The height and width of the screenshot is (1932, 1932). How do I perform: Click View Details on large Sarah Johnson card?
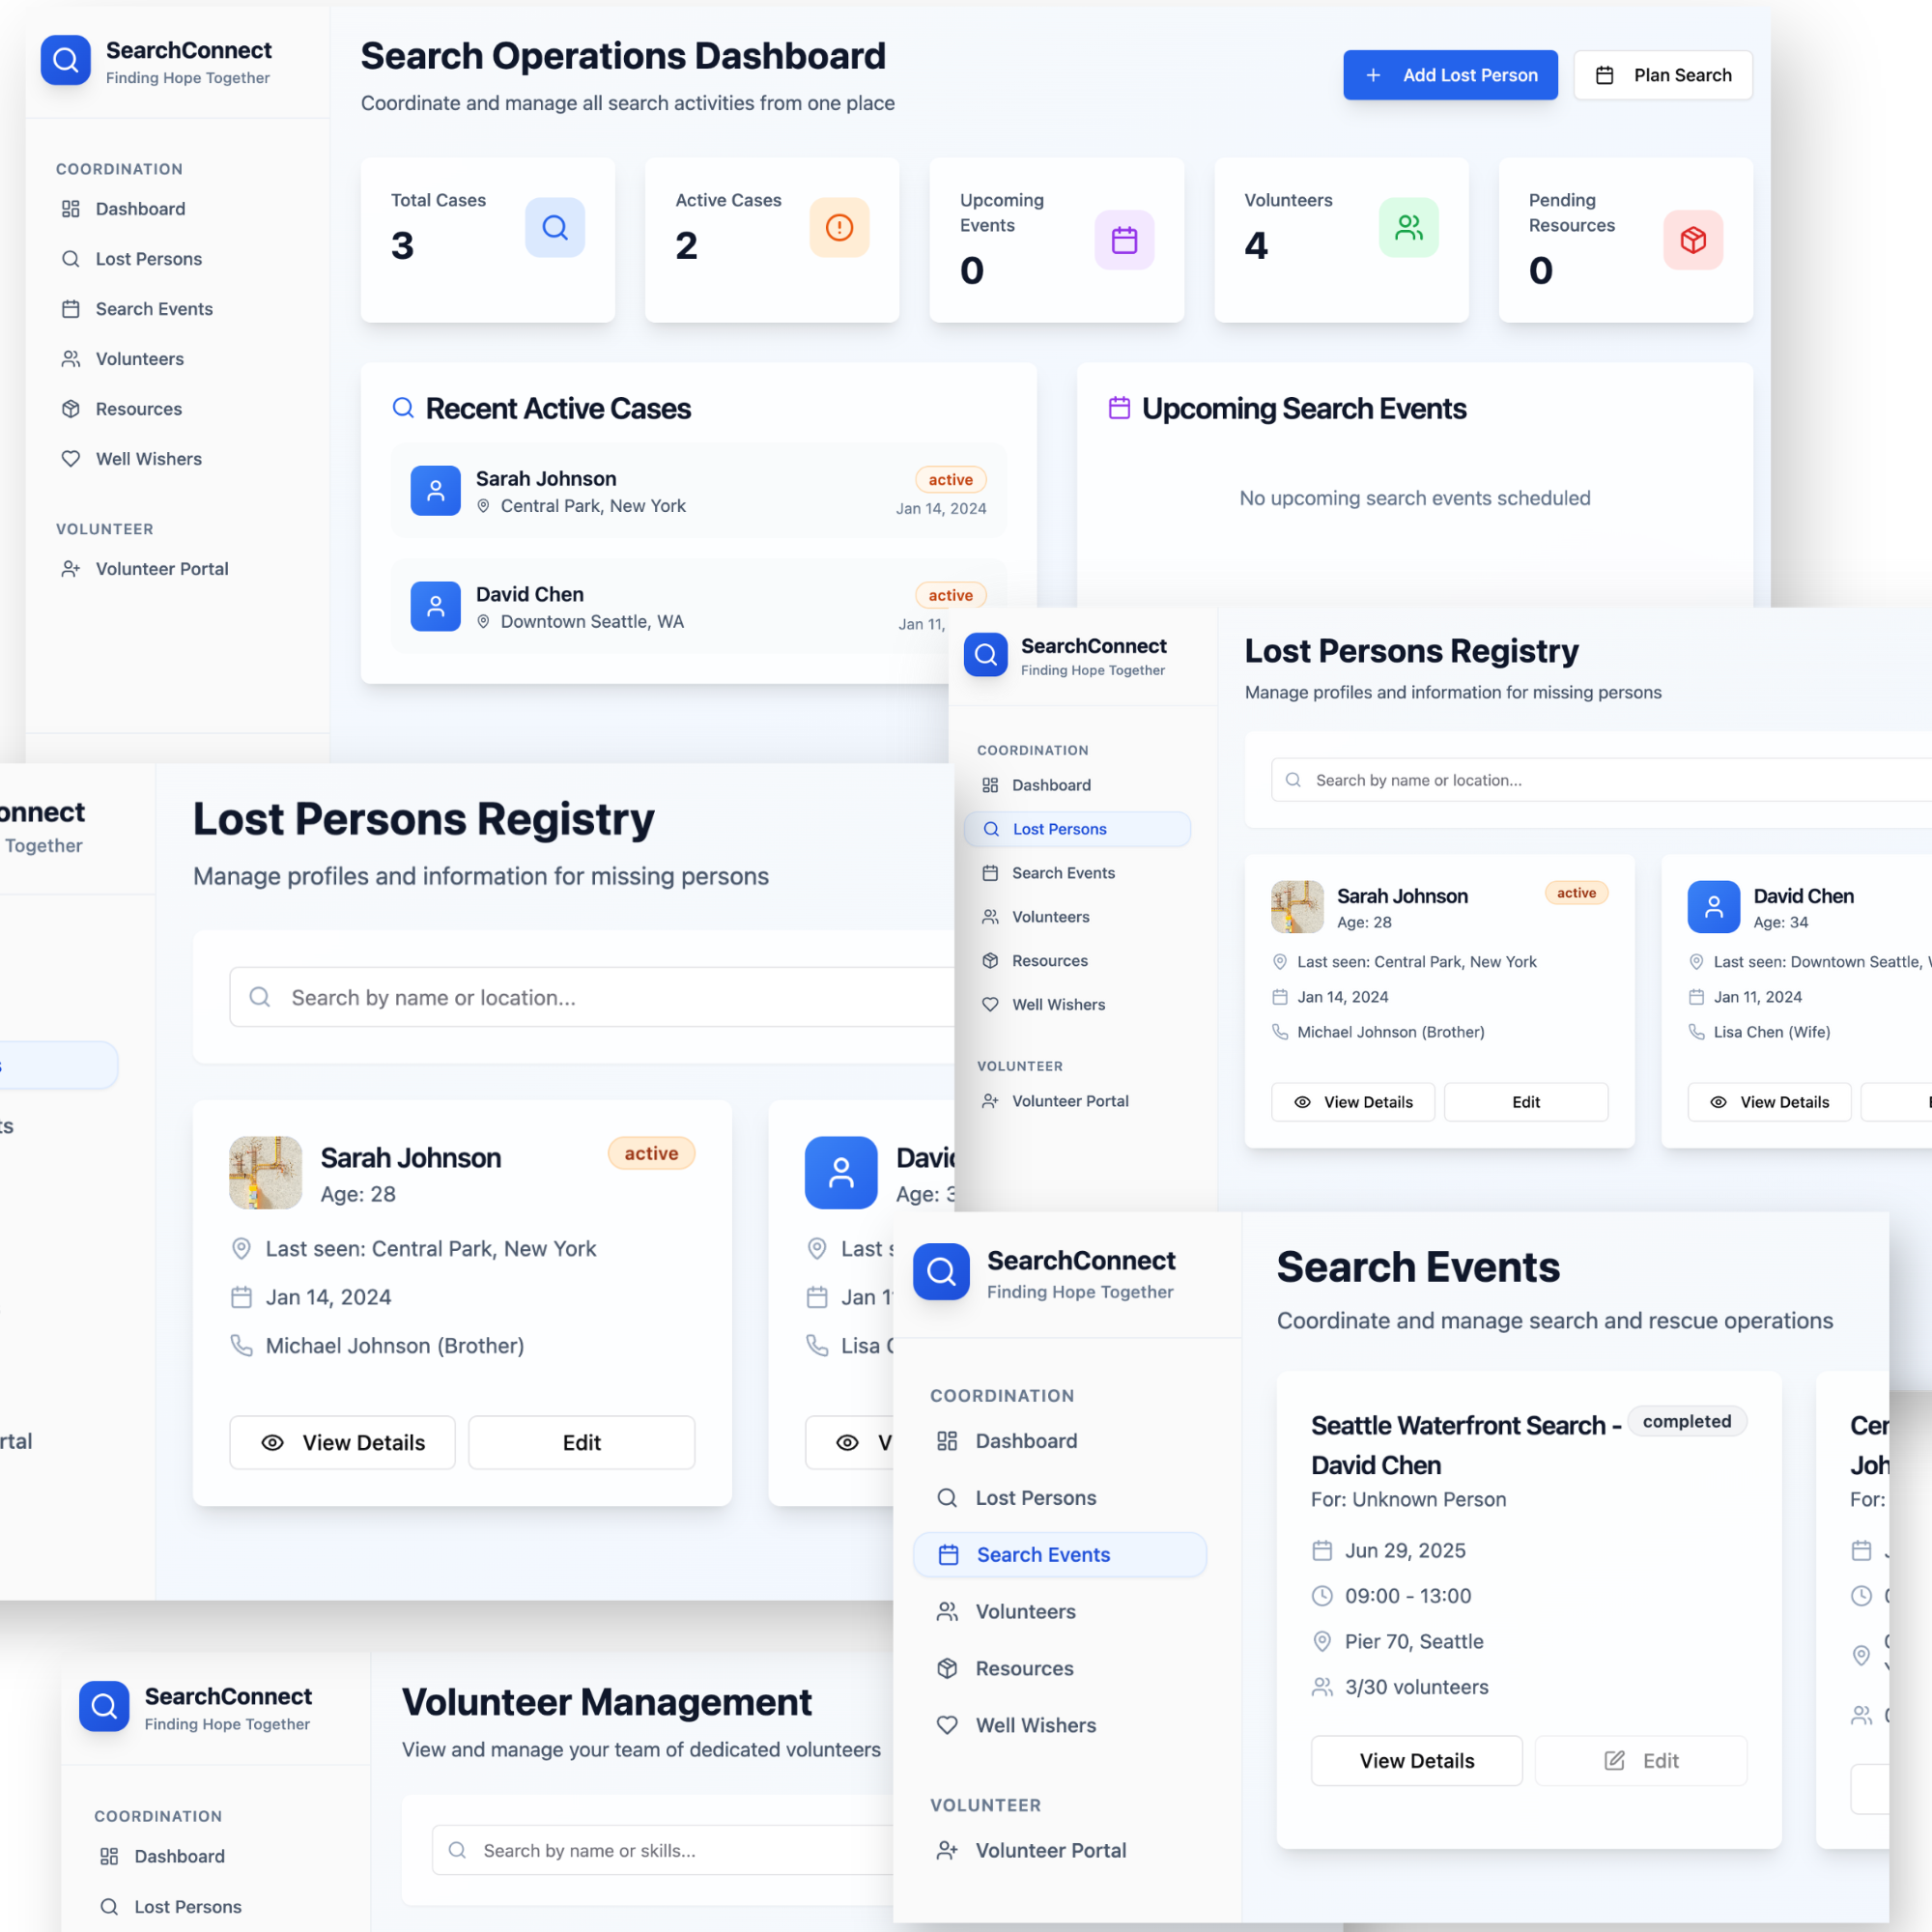[x=342, y=1442]
